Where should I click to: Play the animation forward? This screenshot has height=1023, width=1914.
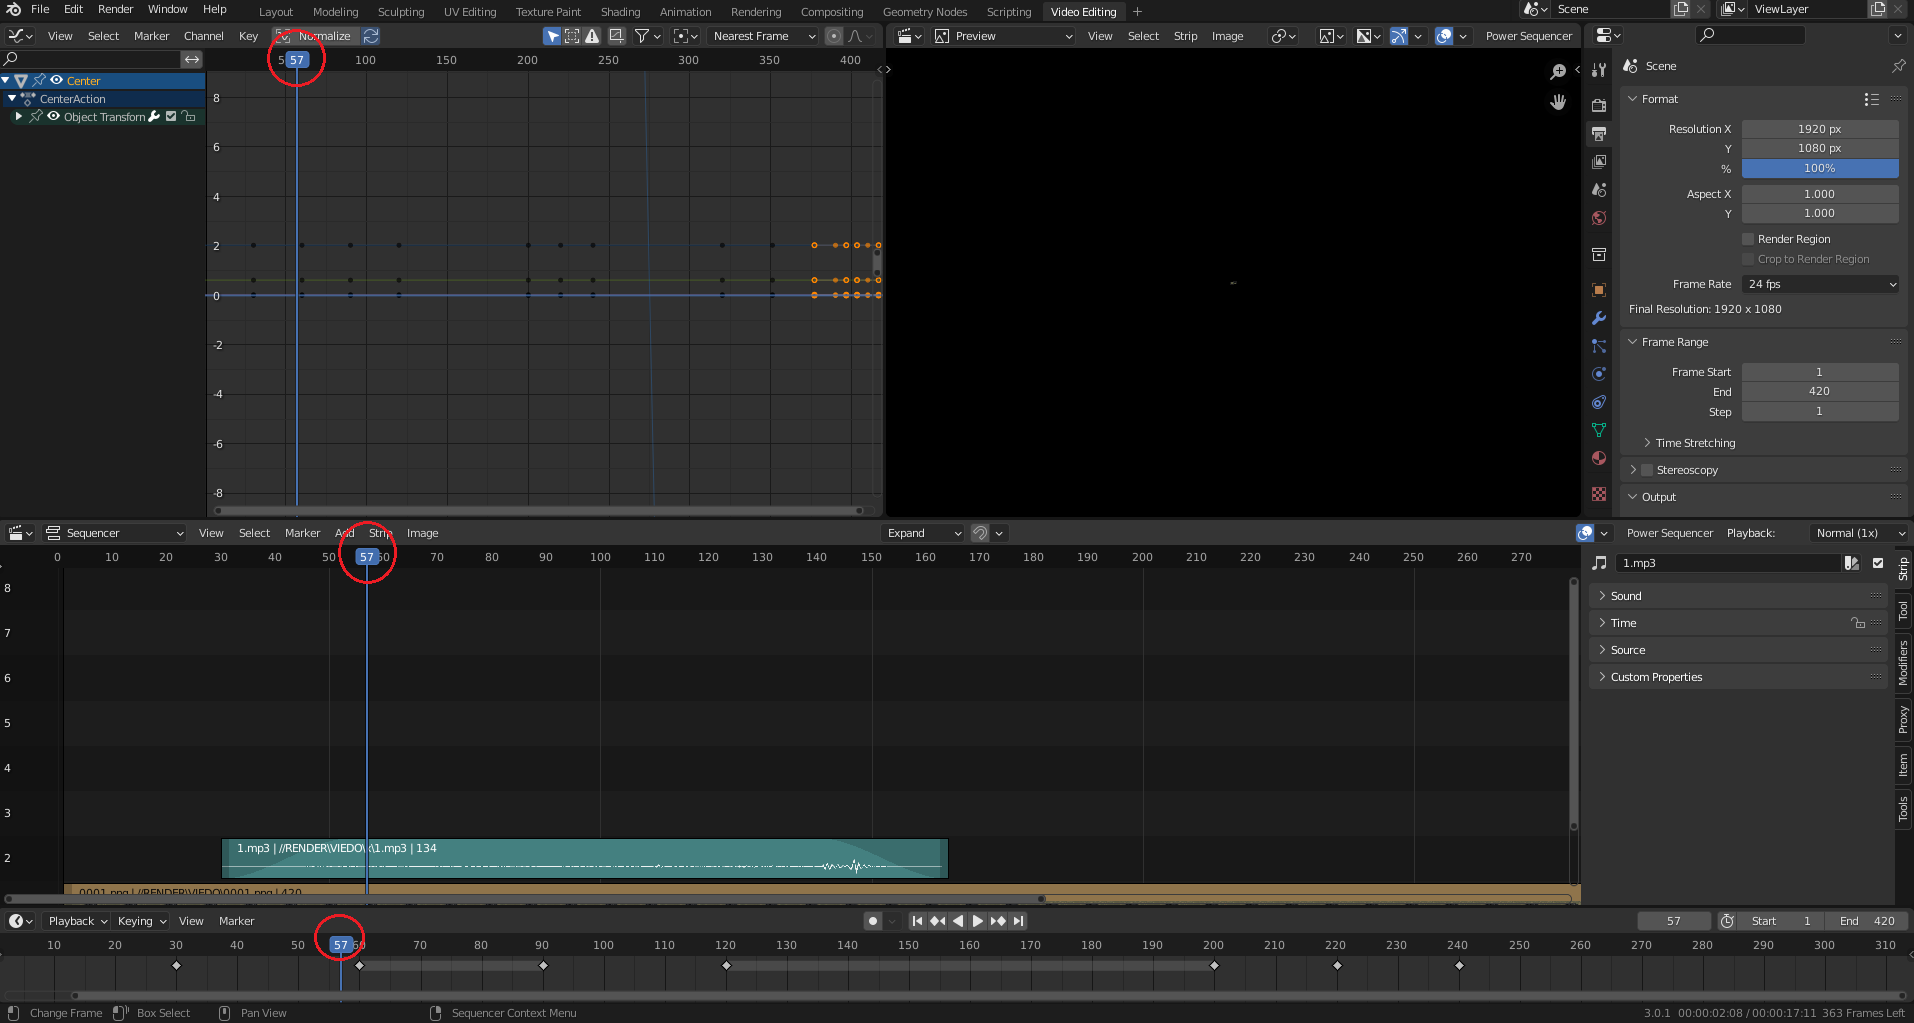978,921
